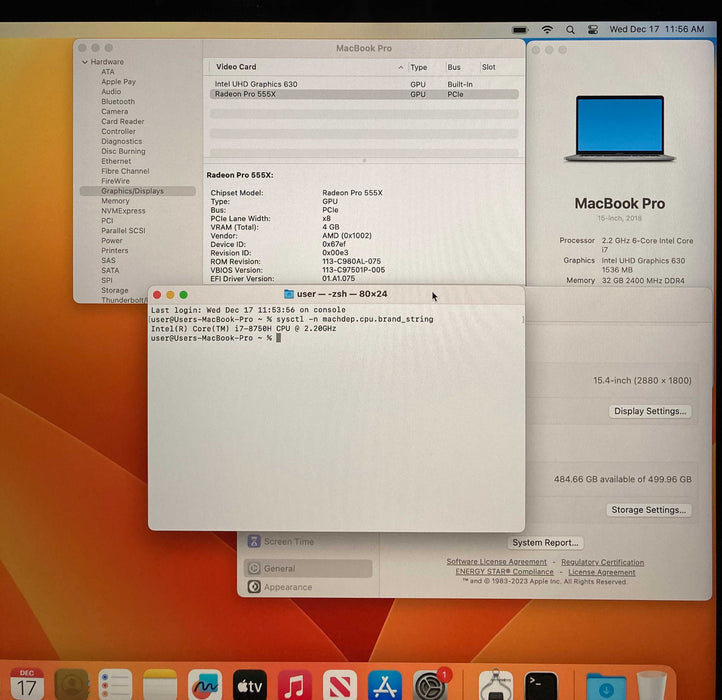722x700 pixels.
Task: Open the Trash in the Dock
Action: (652, 685)
